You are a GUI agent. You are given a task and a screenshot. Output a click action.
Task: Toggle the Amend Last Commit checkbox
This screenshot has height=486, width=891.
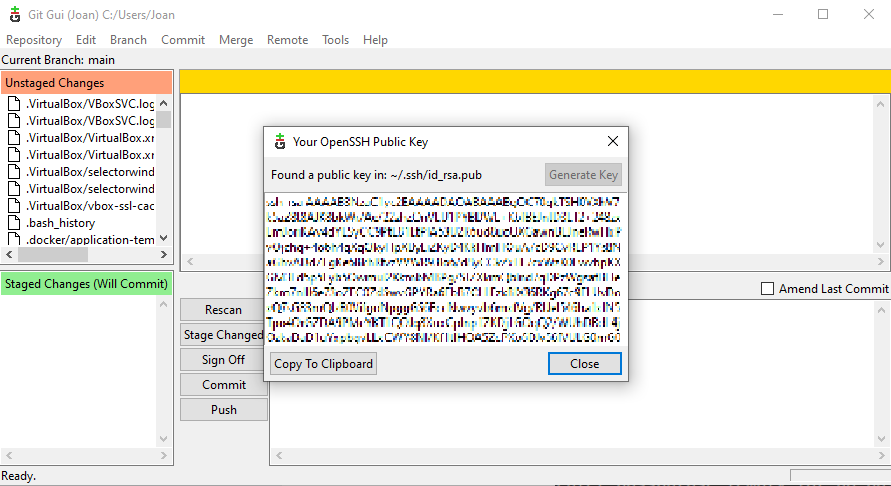[x=767, y=289]
